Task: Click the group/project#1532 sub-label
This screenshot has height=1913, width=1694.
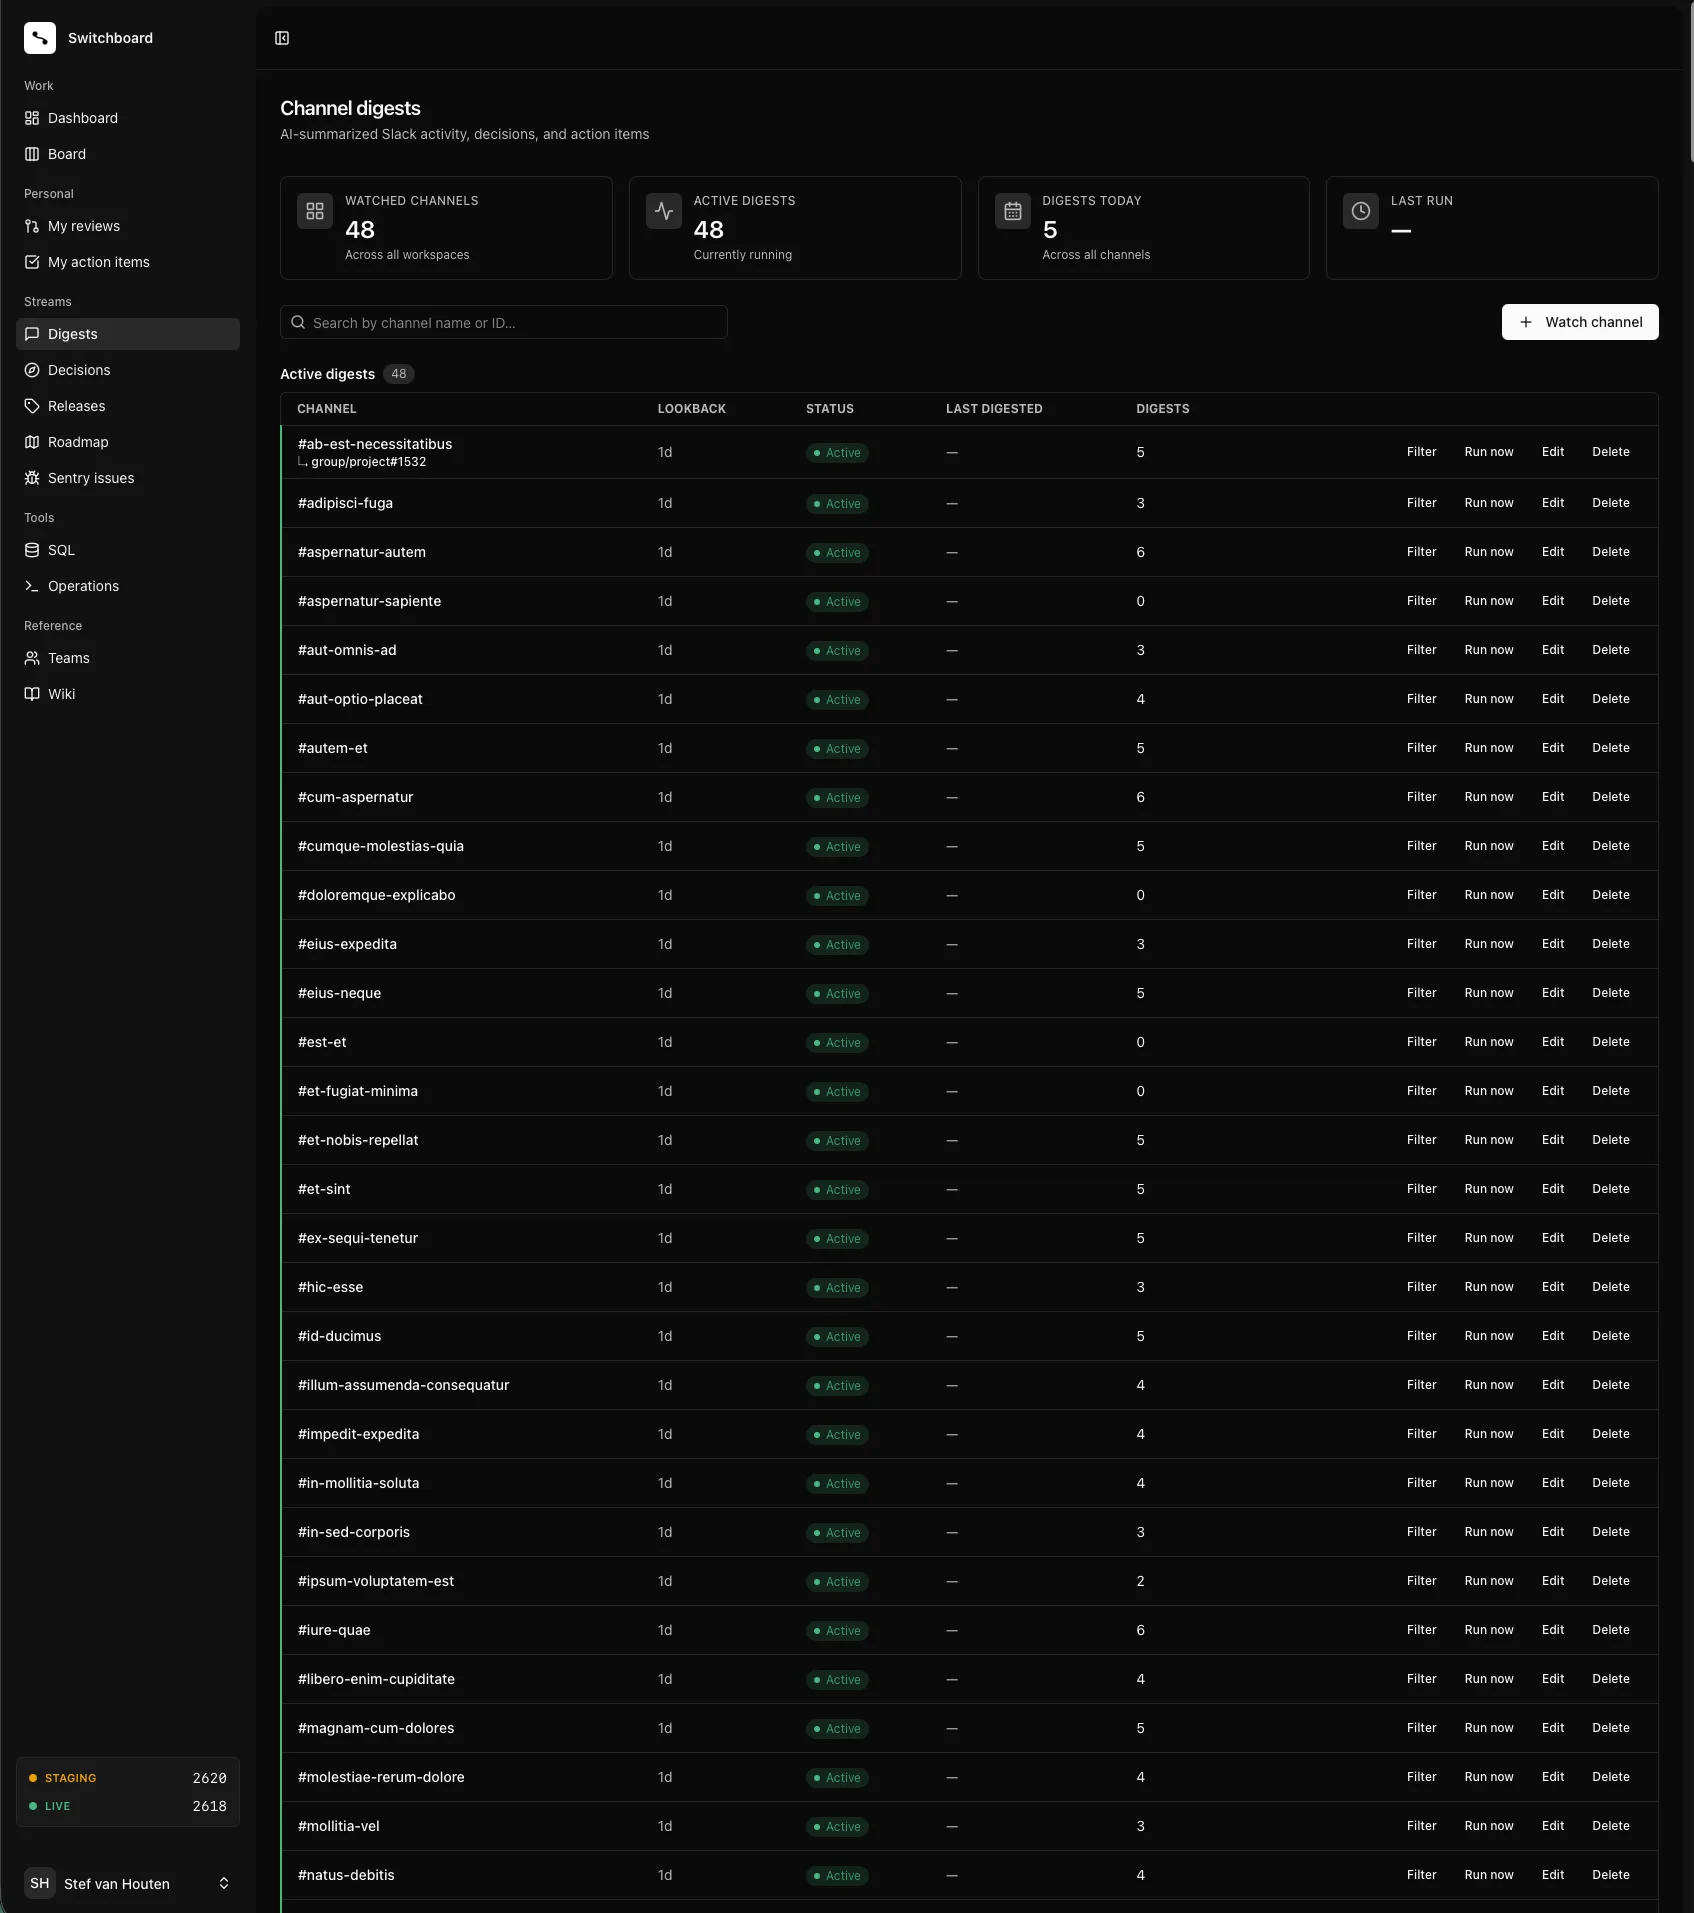Action: tap(368, 462)
